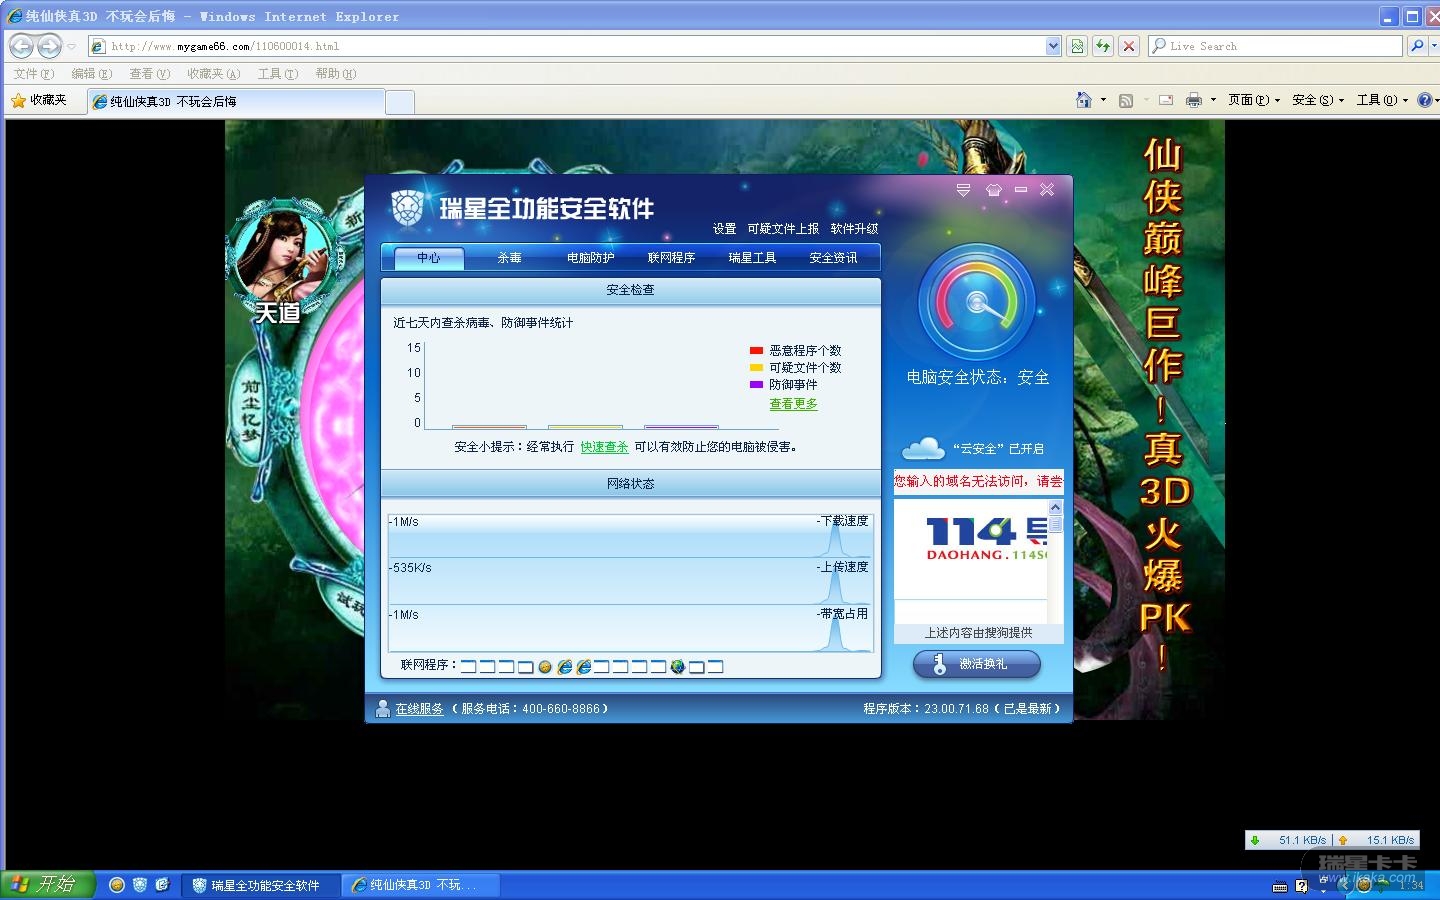
Task: Switch to the 杀毒 tab
Action: [509, 258]
